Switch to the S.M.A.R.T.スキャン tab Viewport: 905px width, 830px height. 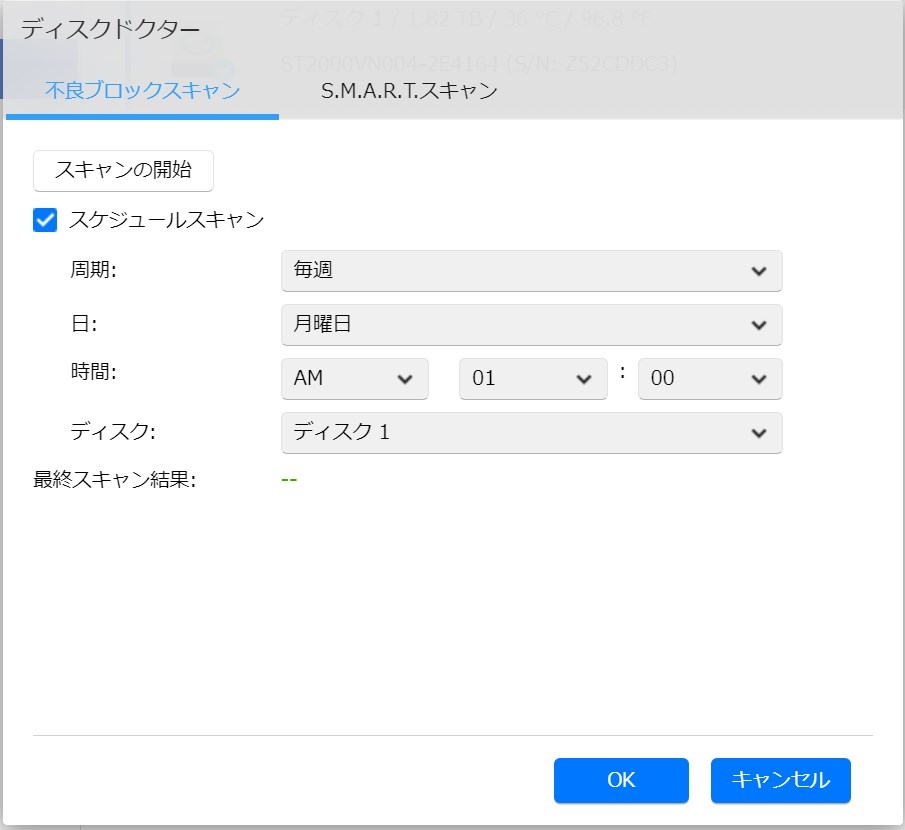409,91
